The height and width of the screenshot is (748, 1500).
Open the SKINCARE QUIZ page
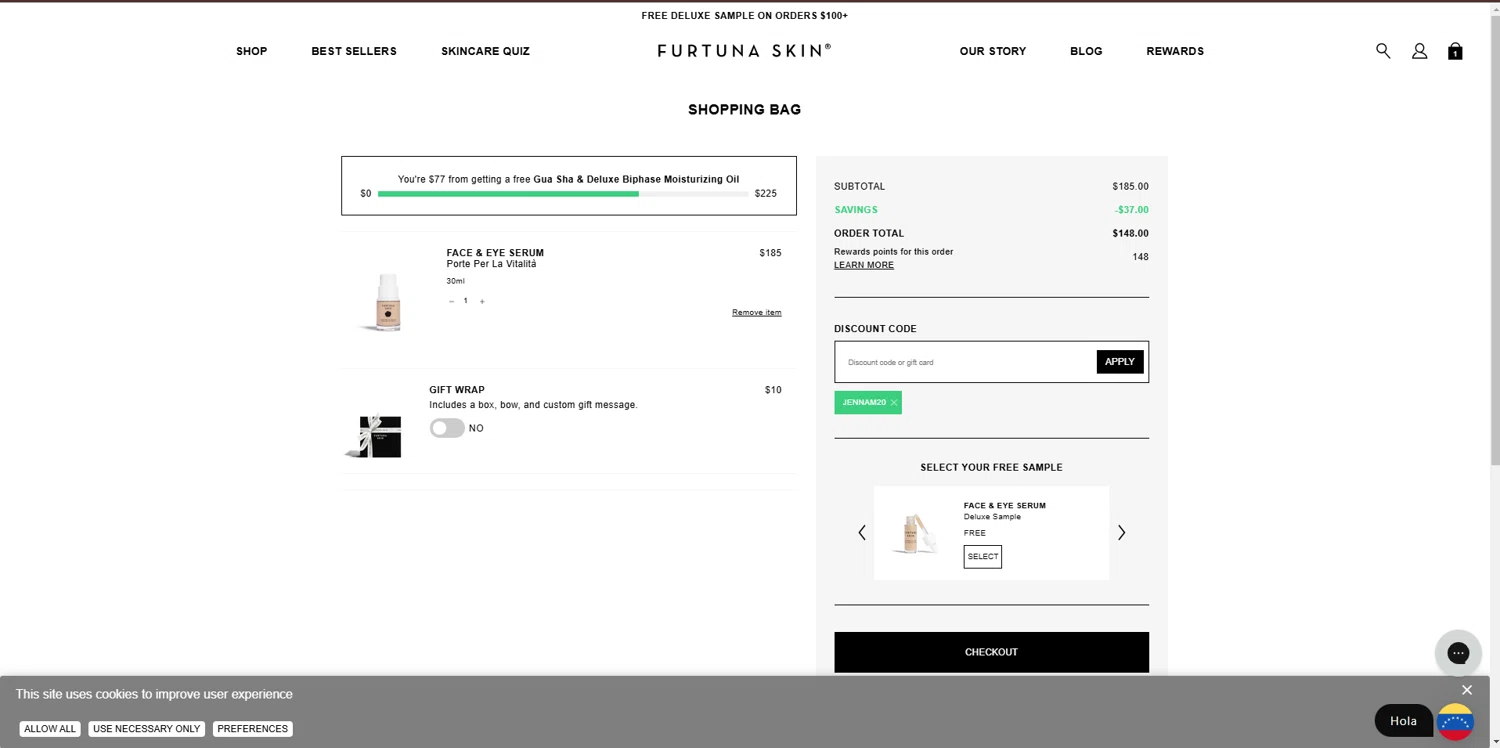pos(486,51)
